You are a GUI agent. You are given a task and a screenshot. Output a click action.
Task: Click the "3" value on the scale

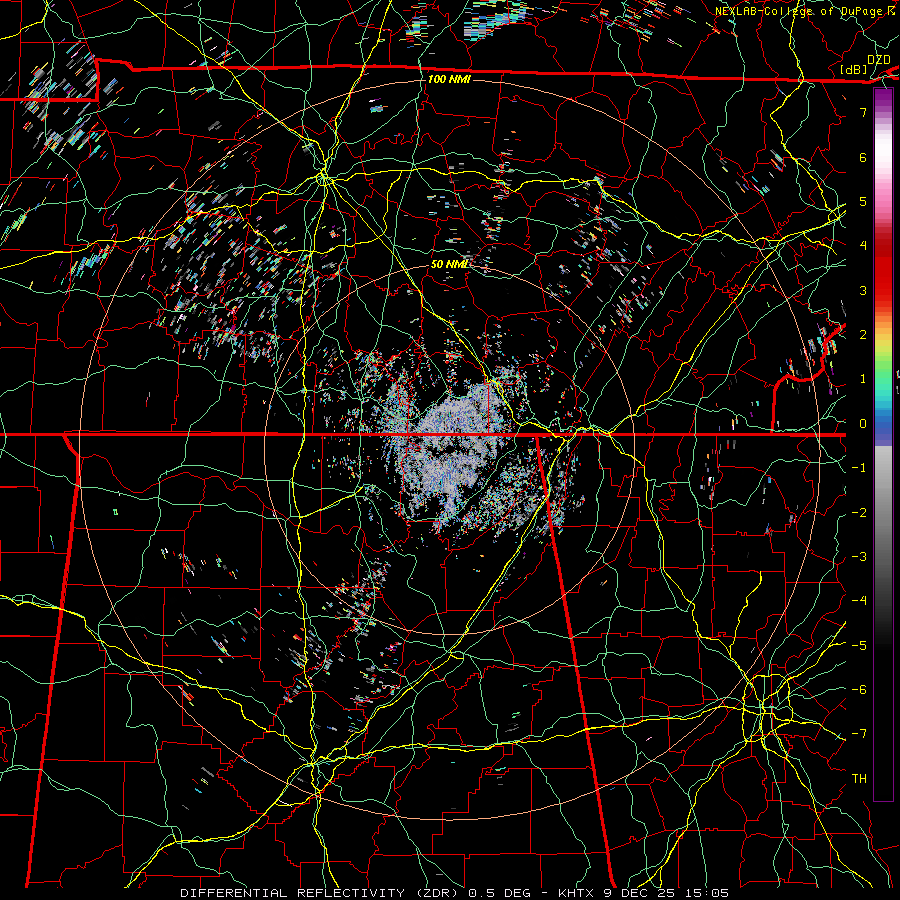pos(863,290)
